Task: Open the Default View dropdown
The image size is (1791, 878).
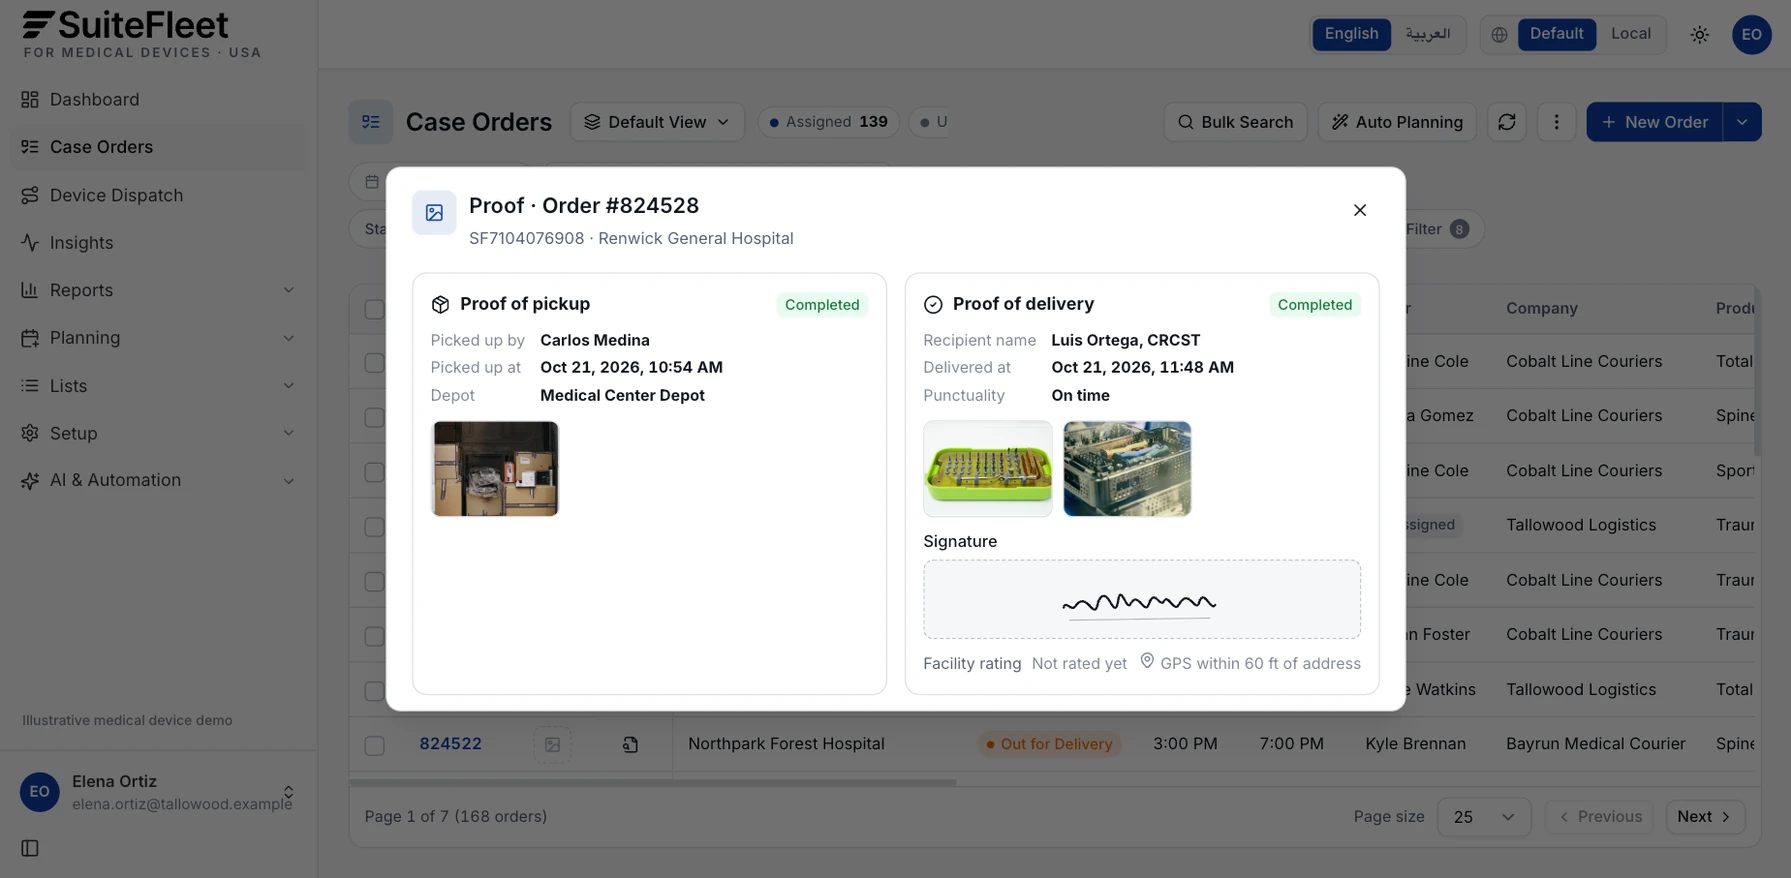Action: coord(657,122)
